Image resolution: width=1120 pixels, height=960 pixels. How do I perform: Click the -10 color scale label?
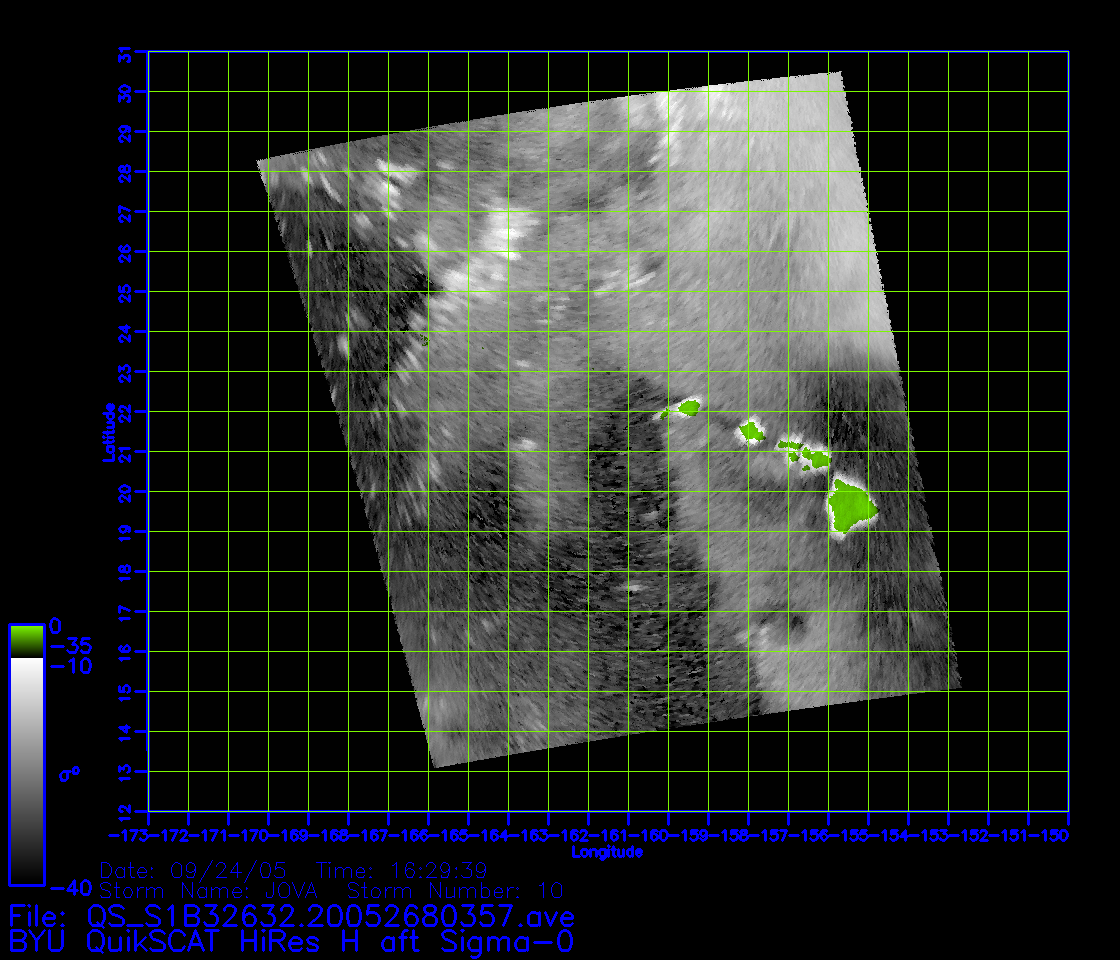point(70,666)
